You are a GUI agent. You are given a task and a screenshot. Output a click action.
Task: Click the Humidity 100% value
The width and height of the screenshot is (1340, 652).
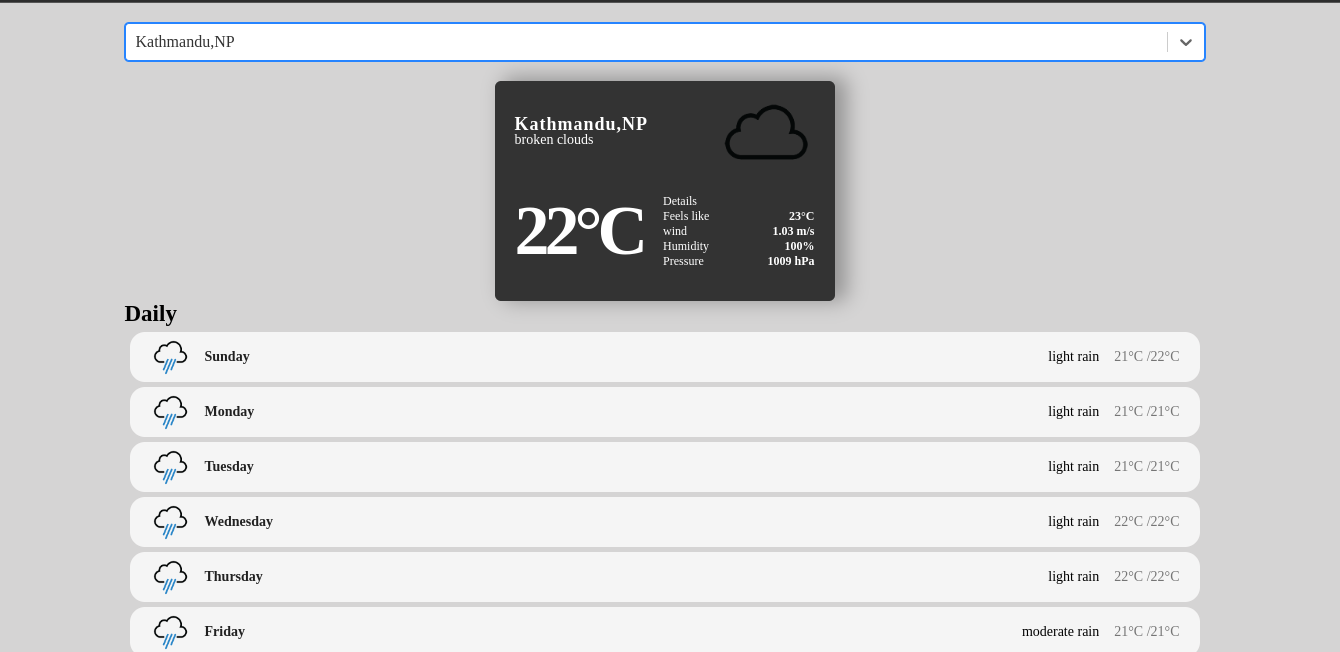799,246
